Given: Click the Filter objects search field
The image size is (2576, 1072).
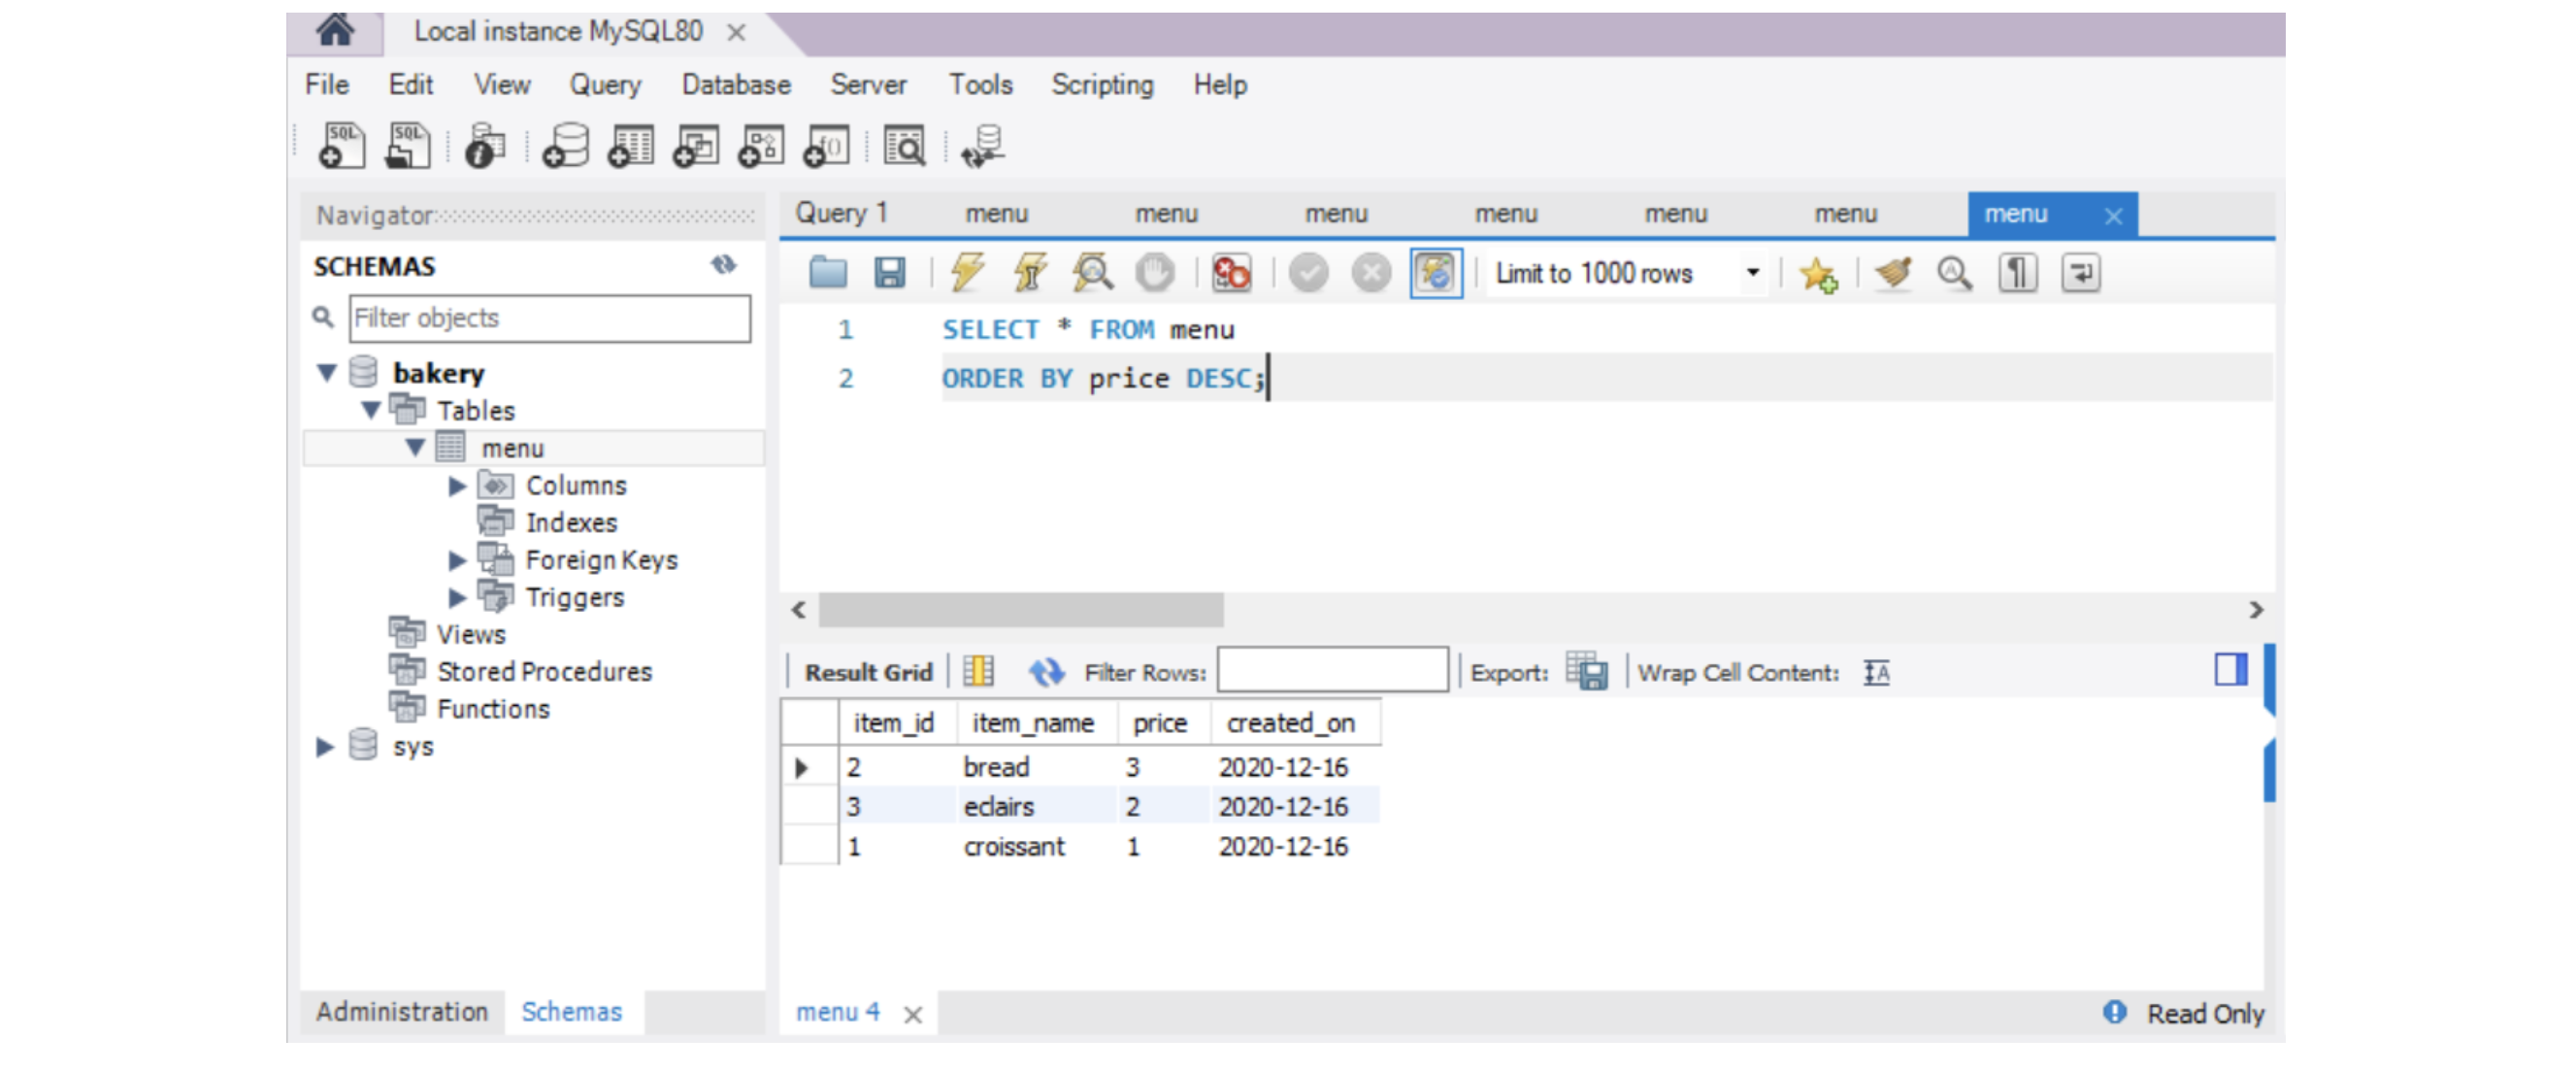Looking at the screenshot, I should click(549, 318).
